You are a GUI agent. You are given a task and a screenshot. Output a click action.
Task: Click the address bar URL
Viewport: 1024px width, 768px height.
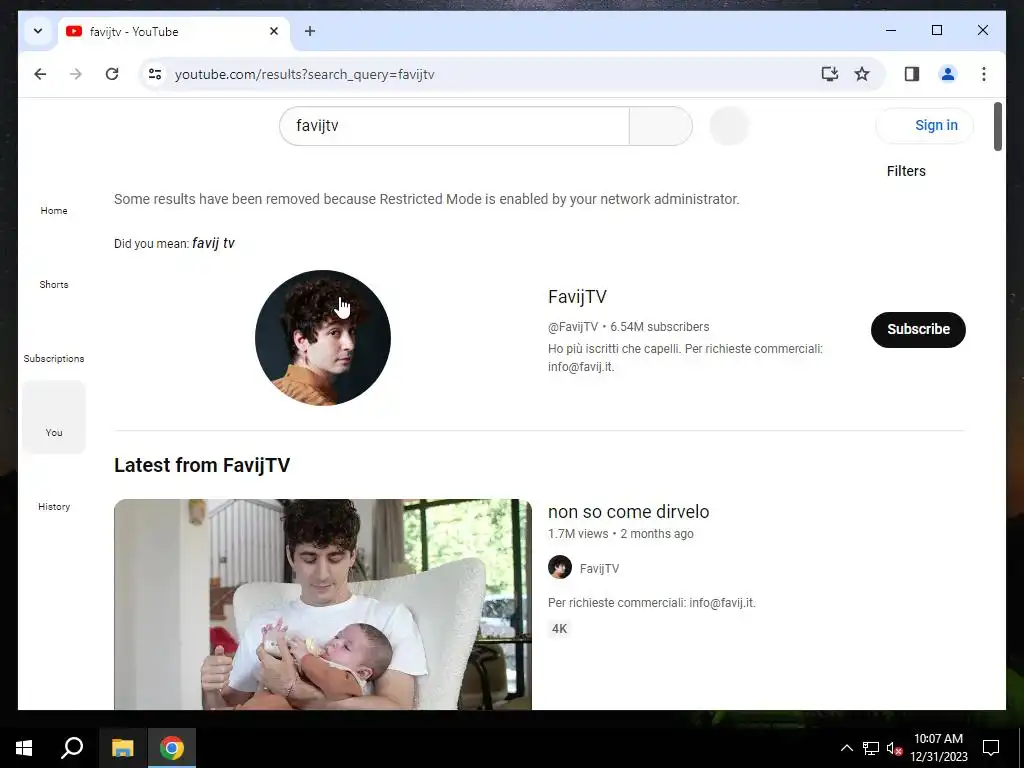tap(304, 74)
